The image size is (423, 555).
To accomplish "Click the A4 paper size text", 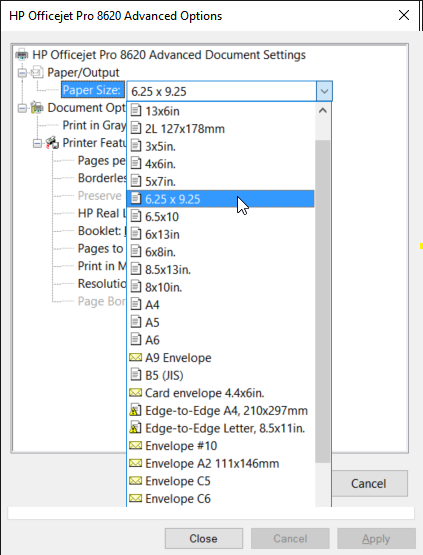I will click(152, 305).
